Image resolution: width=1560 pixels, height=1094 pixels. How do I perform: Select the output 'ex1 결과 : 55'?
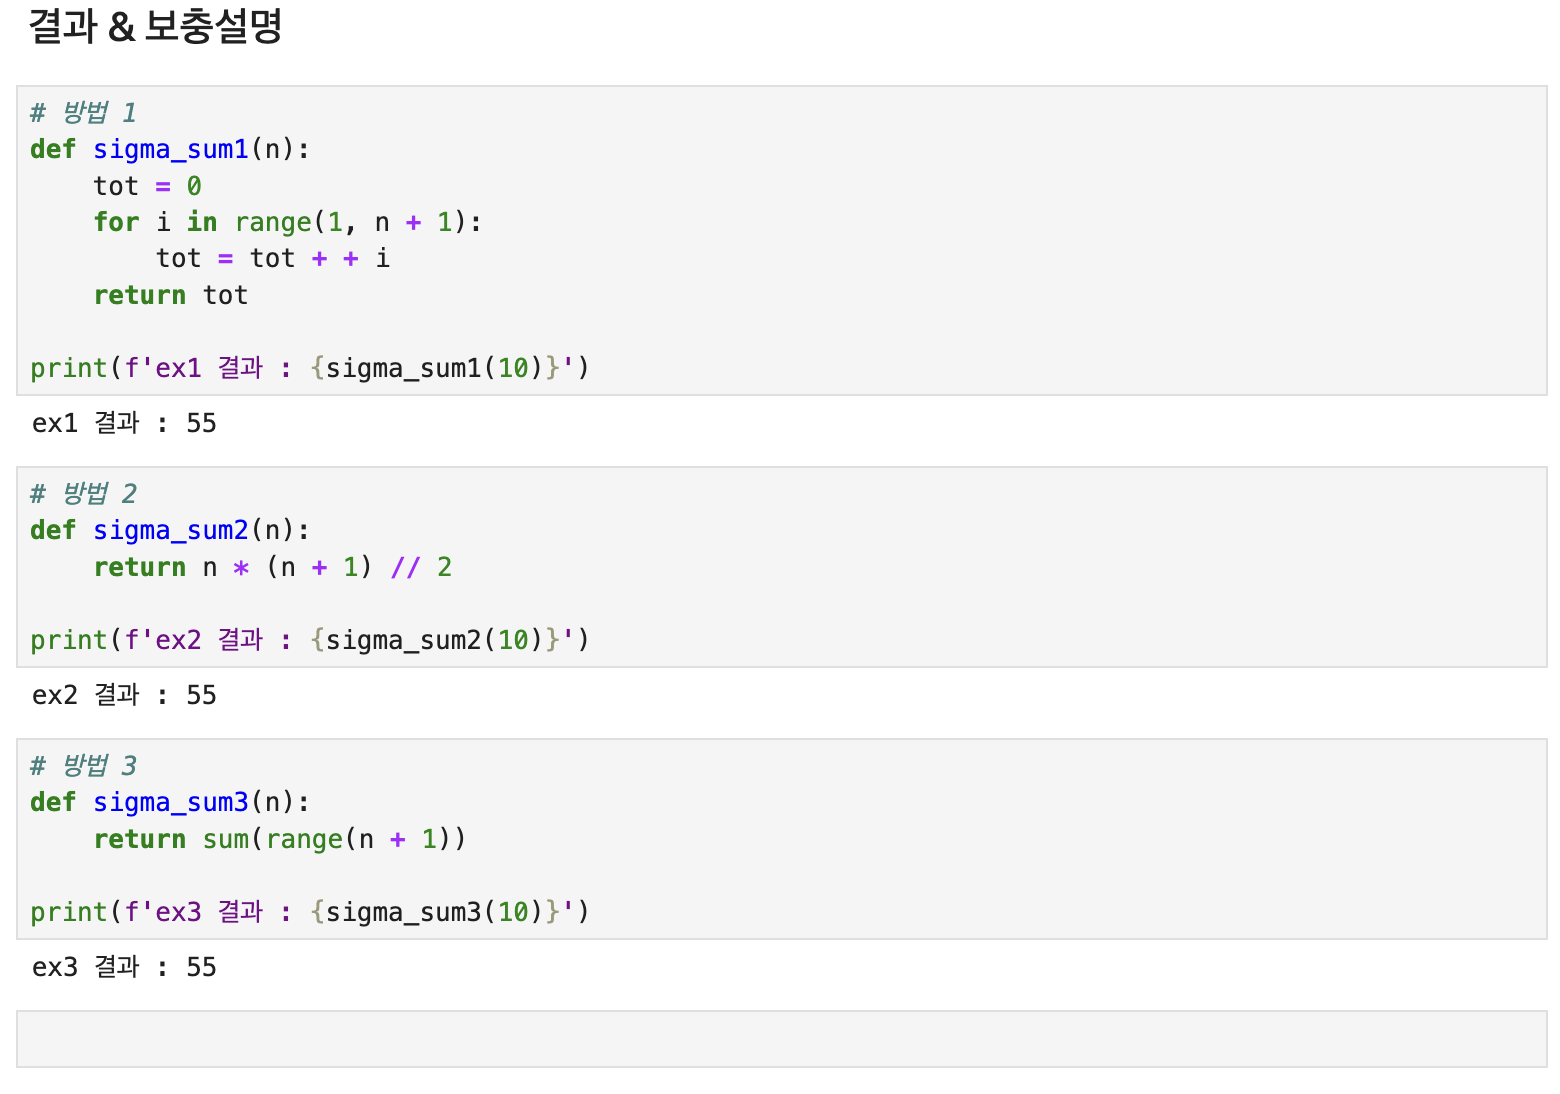[124, 423]
